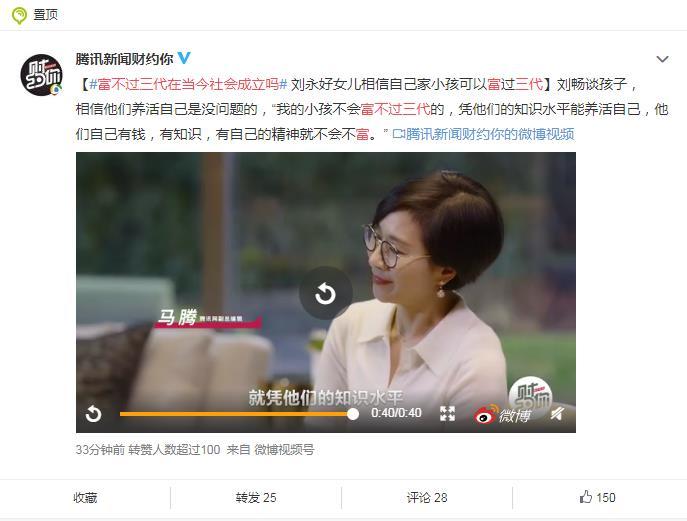Screen dimensions: 687x521
Task: Click the thumbs-up like icon
Action: 586,497
